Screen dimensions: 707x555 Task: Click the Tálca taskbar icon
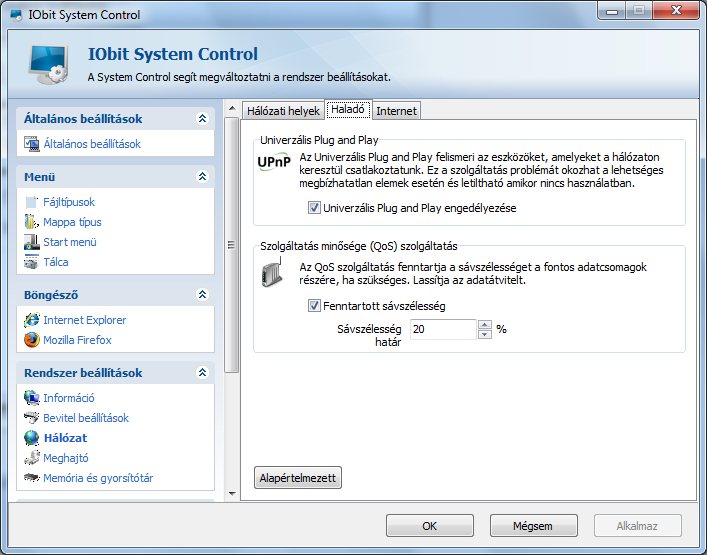(32, 262)
